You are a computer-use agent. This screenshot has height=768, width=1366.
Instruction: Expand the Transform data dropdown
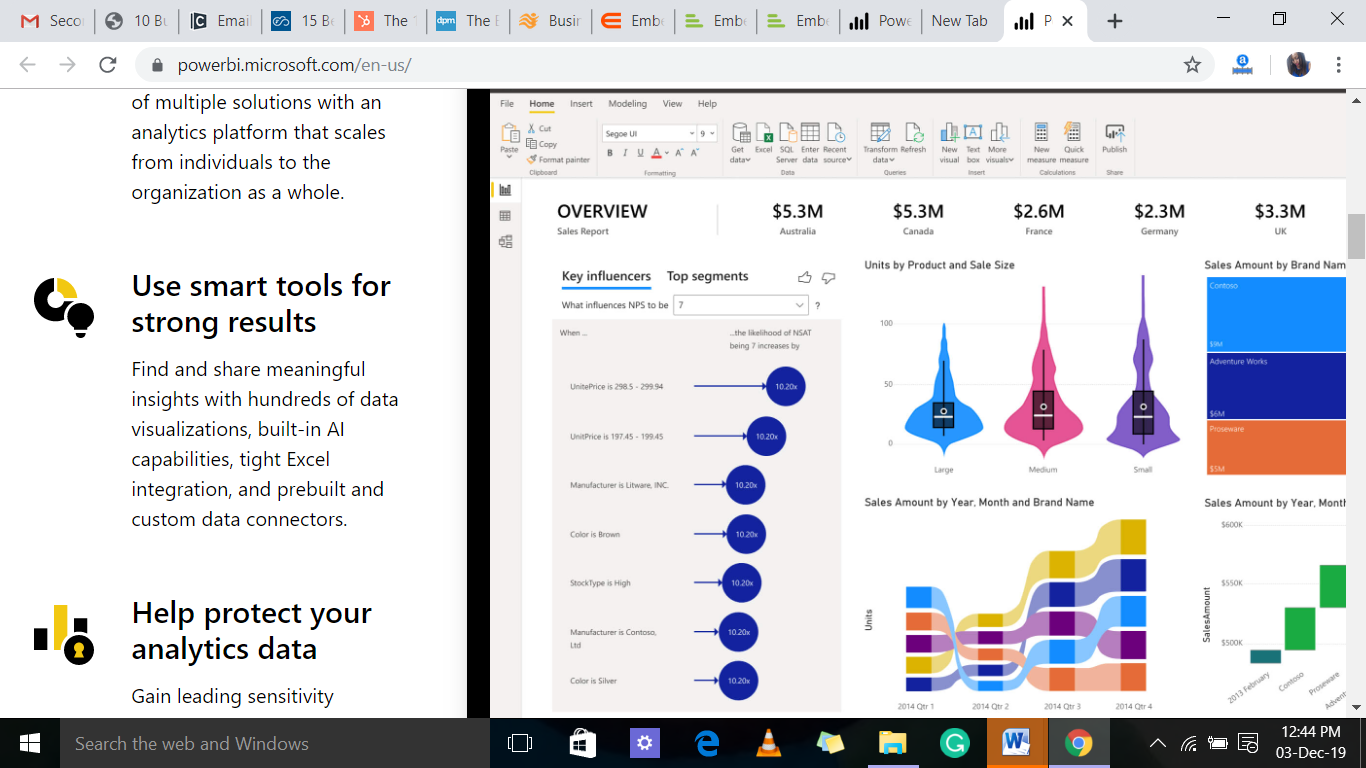tap(881, 159)
